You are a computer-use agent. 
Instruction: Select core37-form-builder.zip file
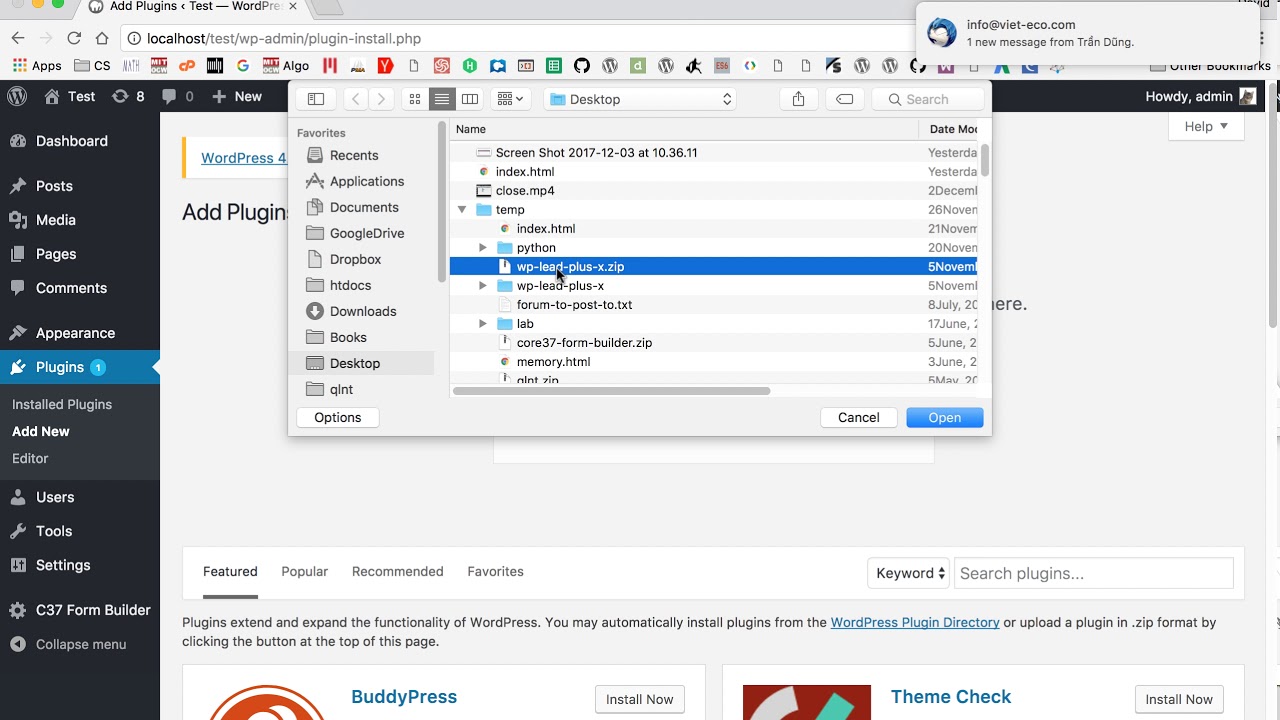pos(584,343)
